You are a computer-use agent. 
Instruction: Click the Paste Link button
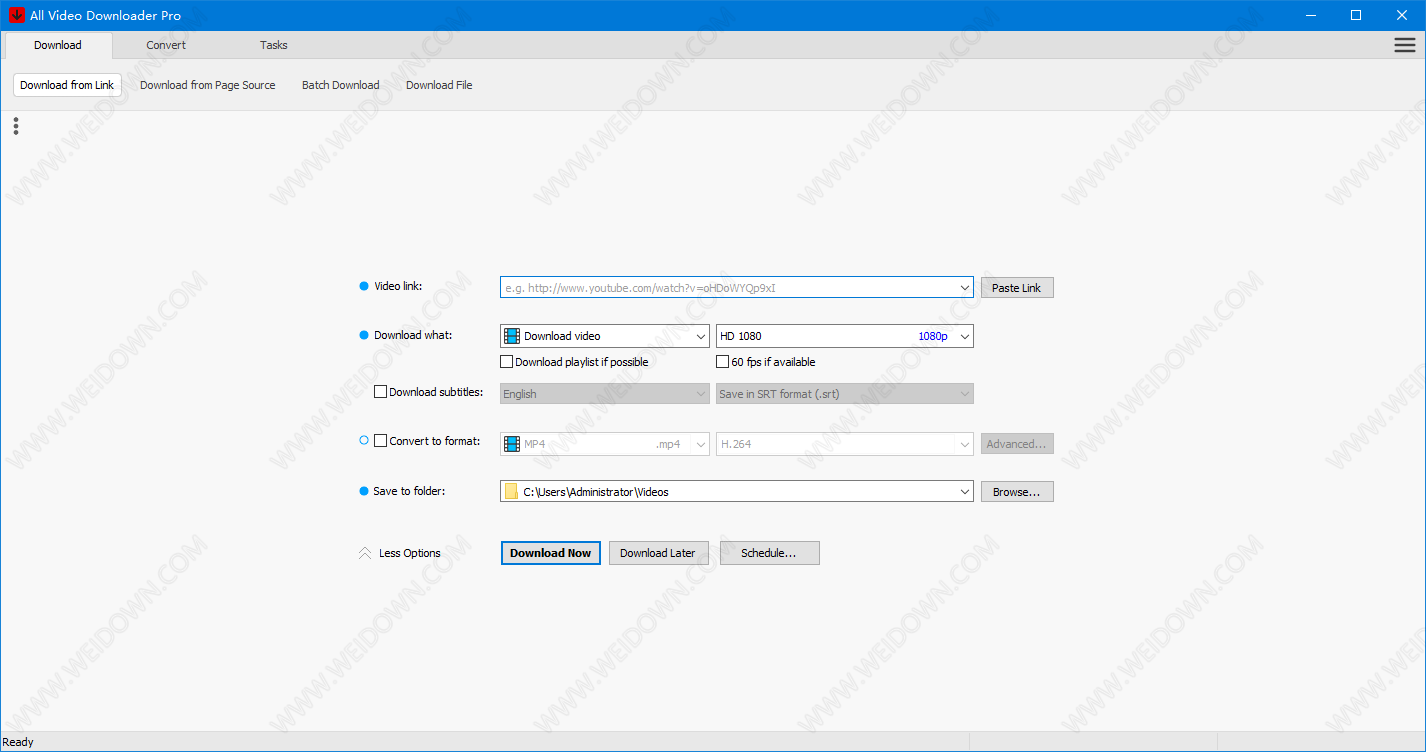click(1017, 288)
